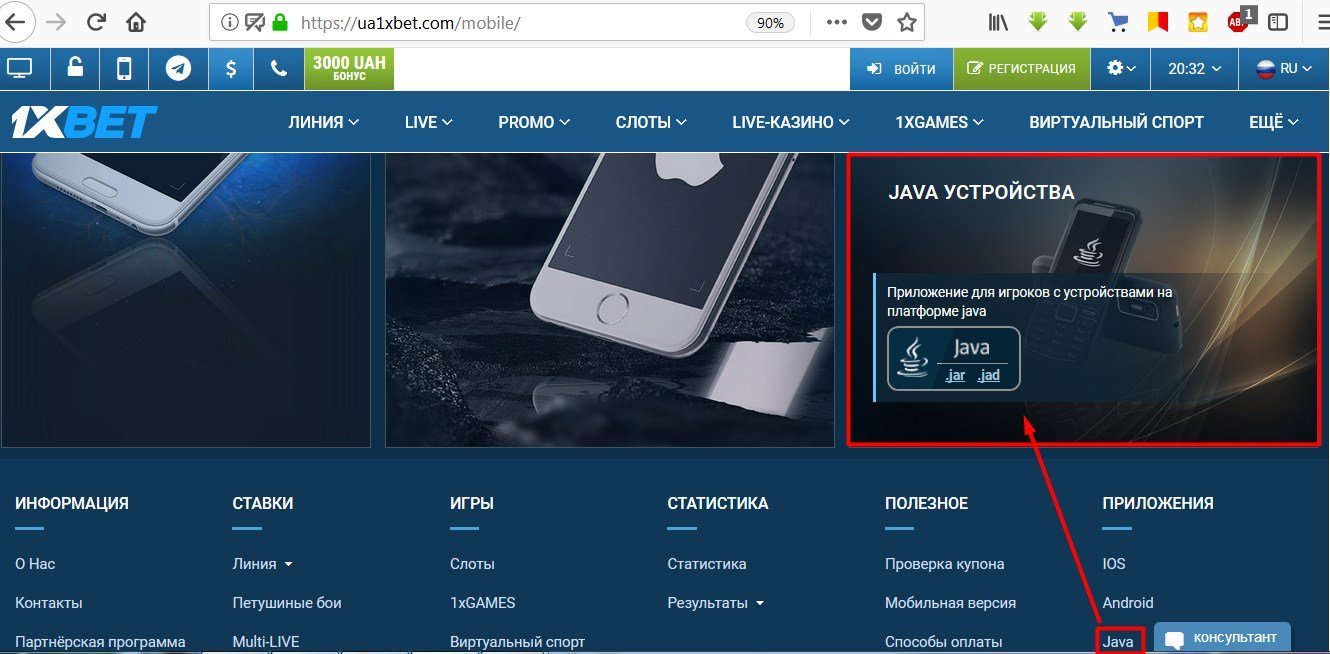
Task: Click the browser back arrow button
Action: click(14, 21)
